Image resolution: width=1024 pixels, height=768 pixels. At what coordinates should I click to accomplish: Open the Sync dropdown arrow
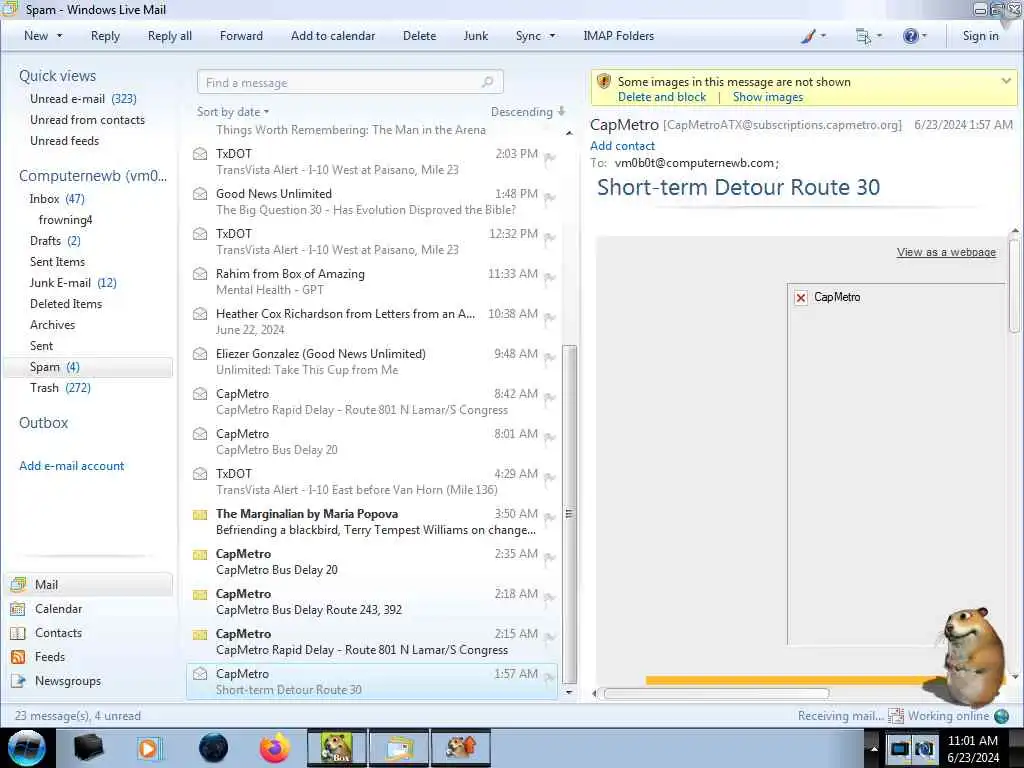pyautogui.click(x=552, y=36)
